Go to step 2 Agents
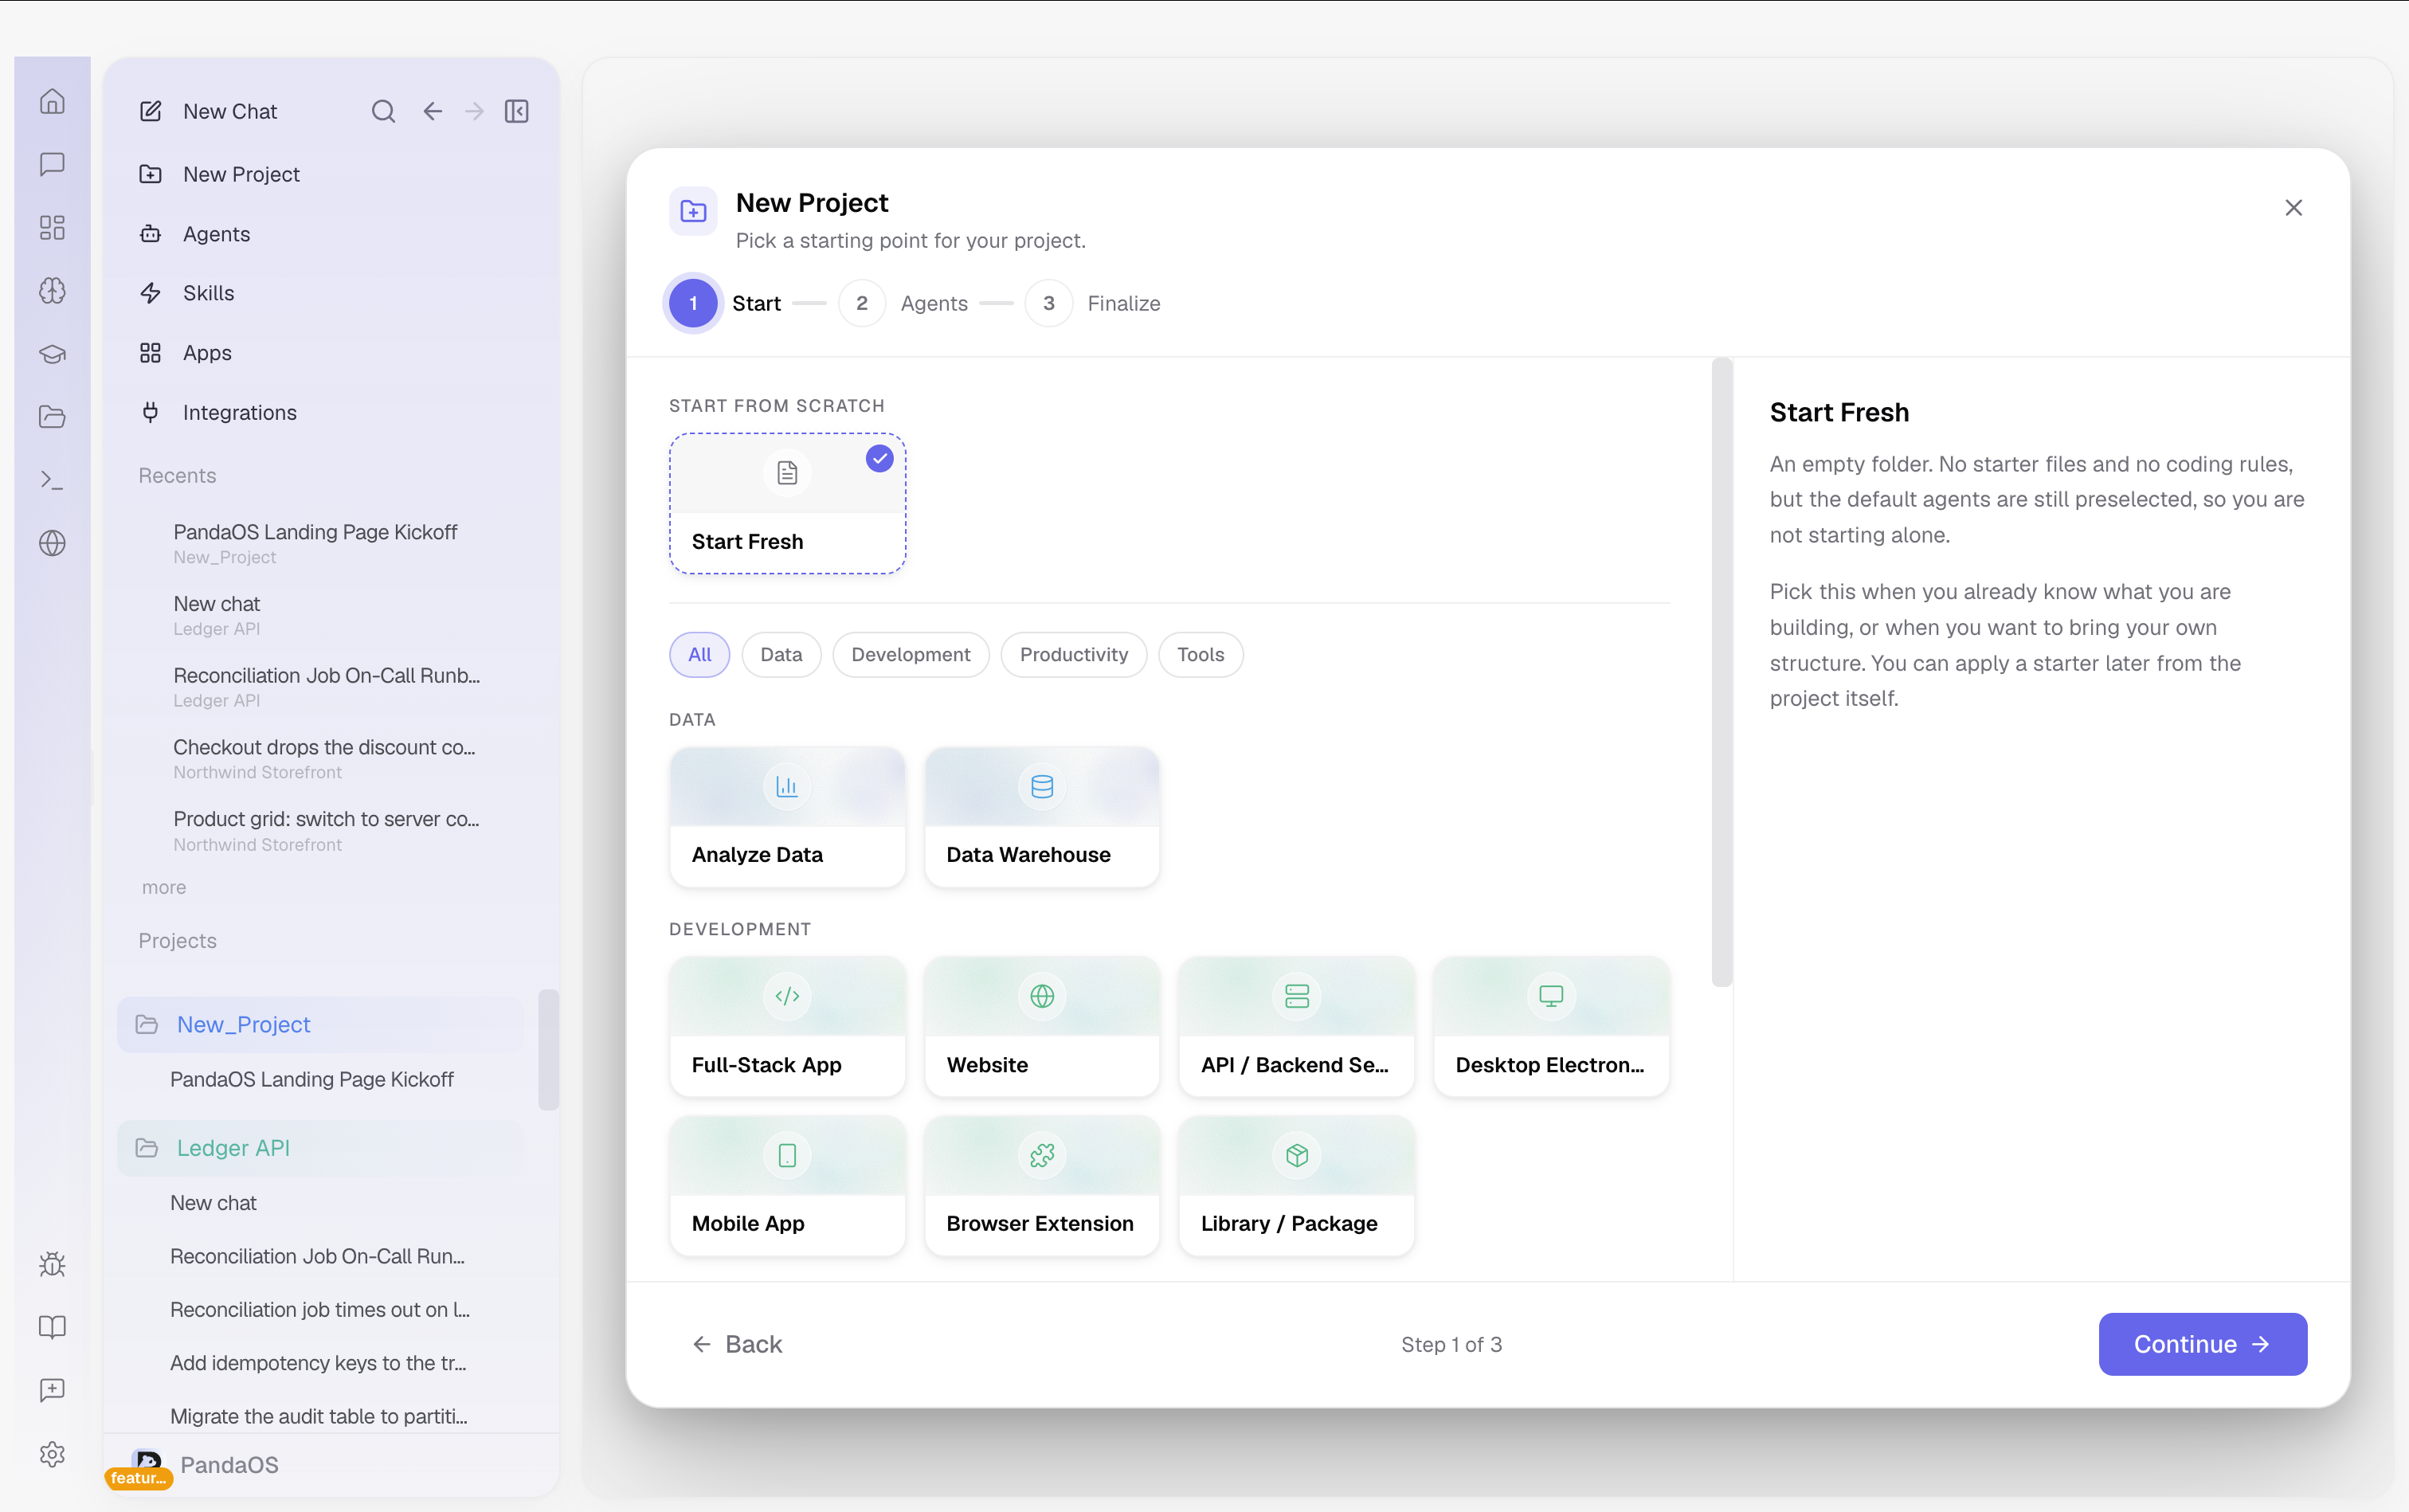2409x1512 pixels. 903,303
